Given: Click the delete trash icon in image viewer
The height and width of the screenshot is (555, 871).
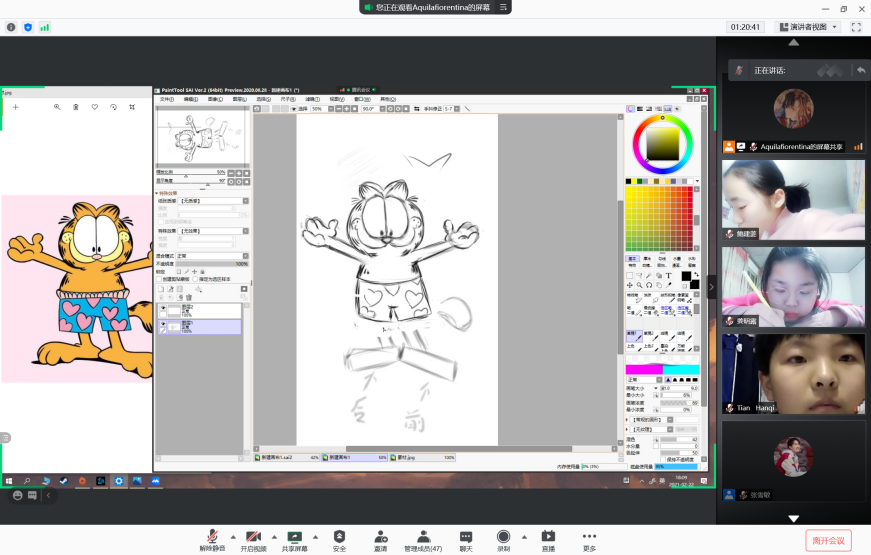Looking at the screenshot, I should (x=76, y=107).
